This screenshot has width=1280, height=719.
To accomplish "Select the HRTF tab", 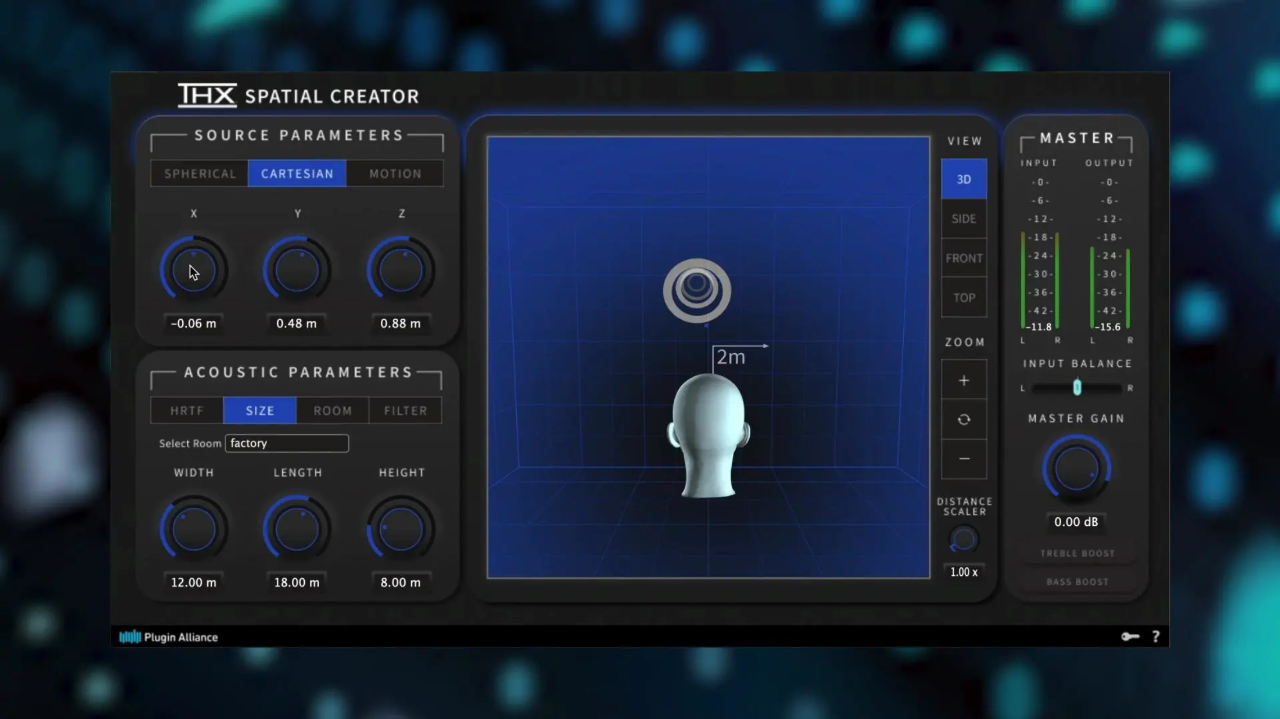I will 186,410.
